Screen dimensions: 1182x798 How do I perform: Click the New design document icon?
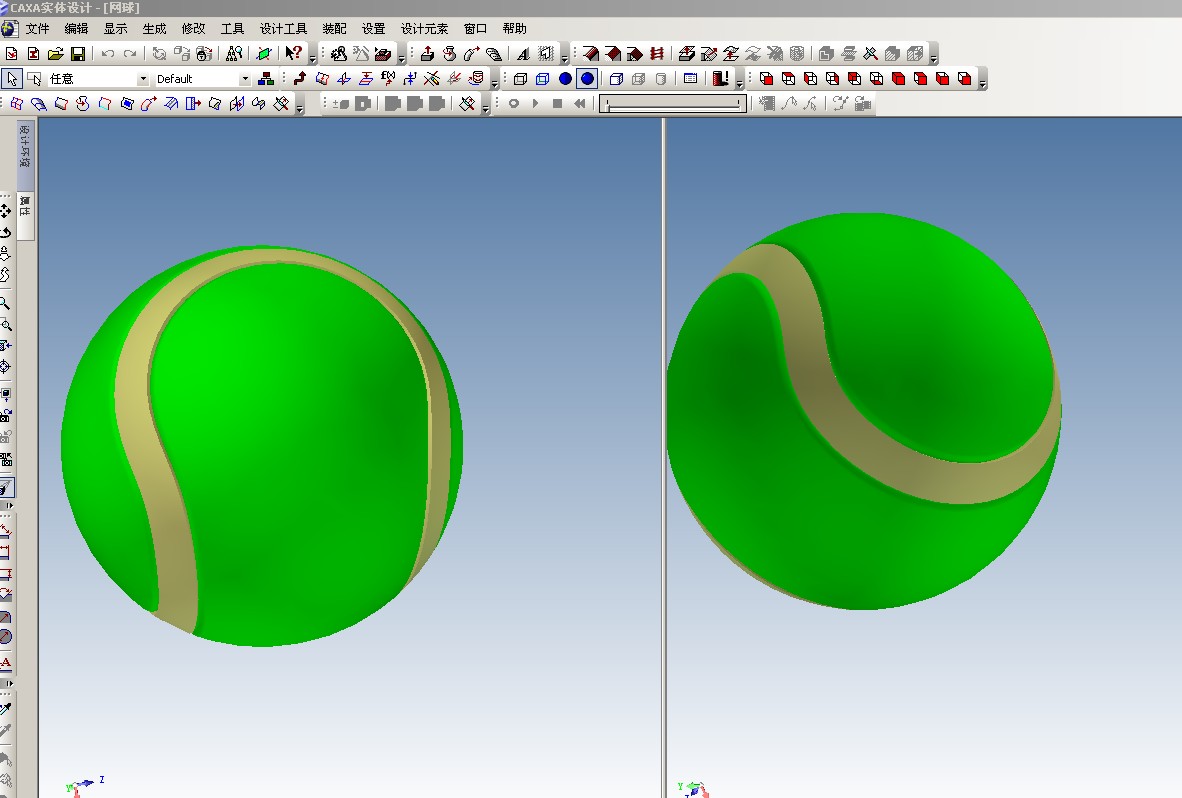coord(11,54)
